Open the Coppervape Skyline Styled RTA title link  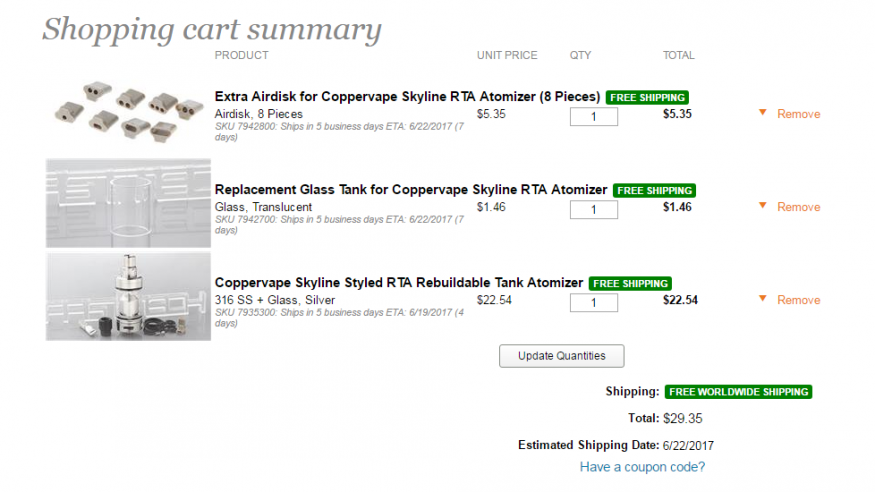point(398,283)
